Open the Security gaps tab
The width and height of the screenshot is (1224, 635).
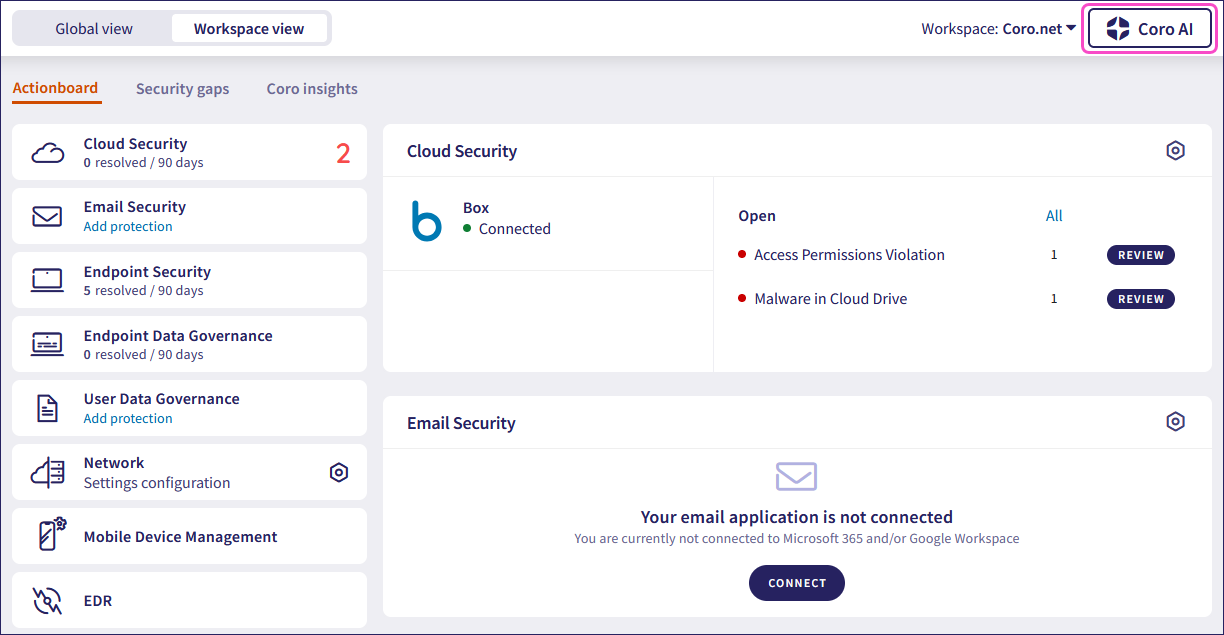click(182, 89)
